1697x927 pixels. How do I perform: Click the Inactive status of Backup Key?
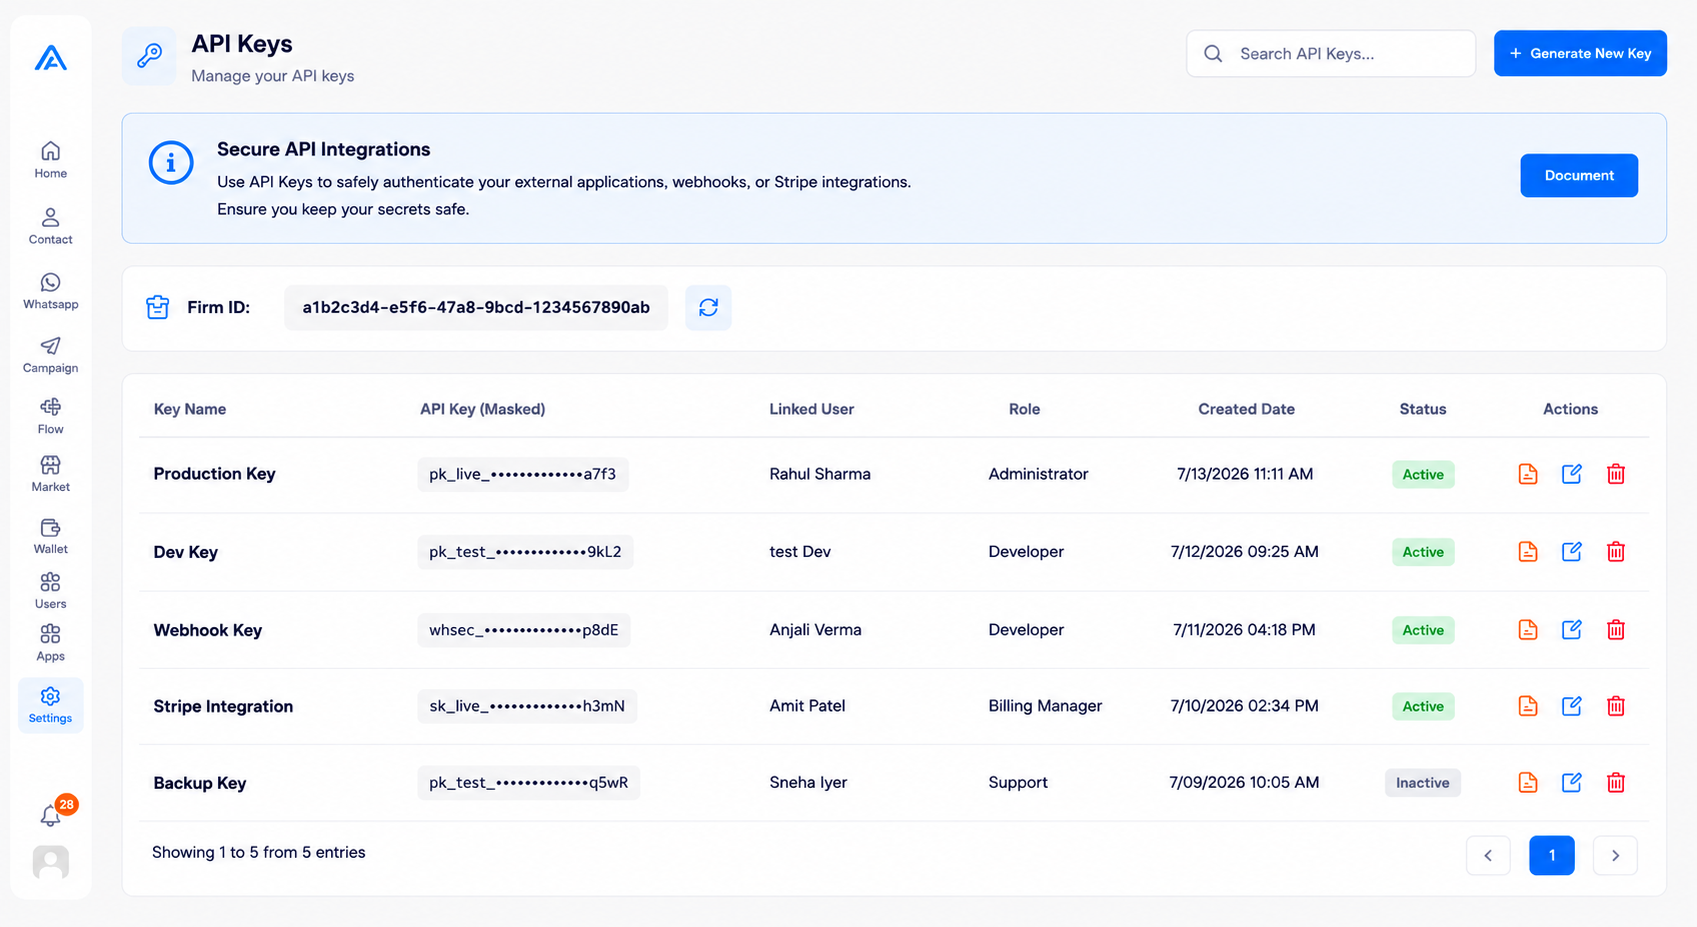1423,782
